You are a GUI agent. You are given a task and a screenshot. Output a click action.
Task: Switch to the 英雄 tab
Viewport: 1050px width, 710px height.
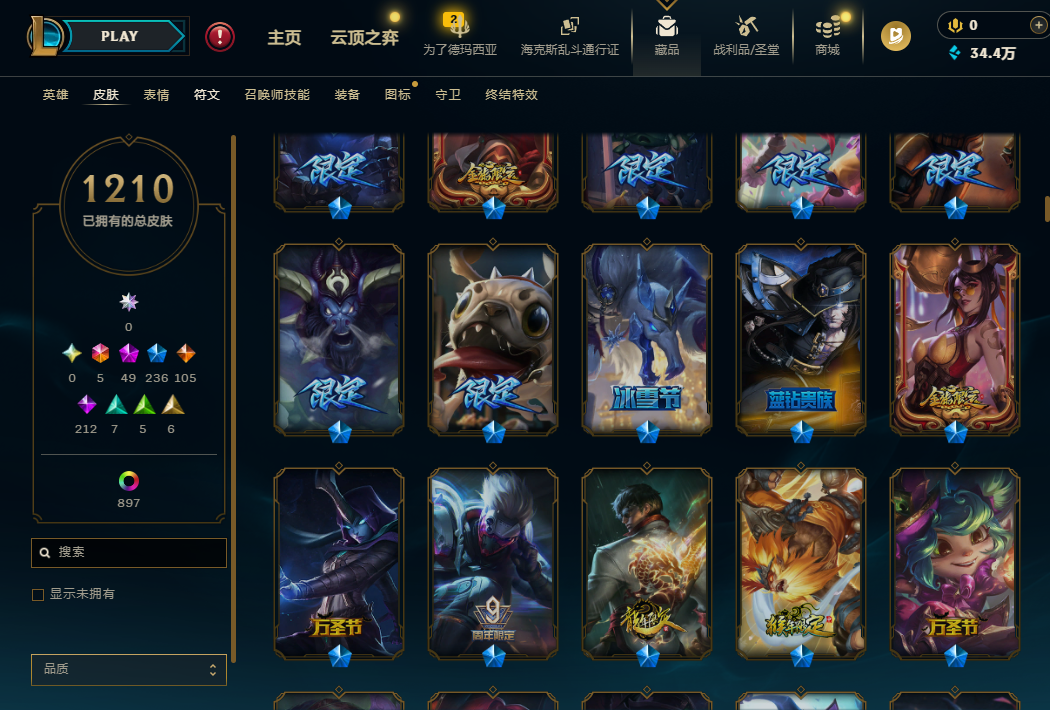point(56,94)
